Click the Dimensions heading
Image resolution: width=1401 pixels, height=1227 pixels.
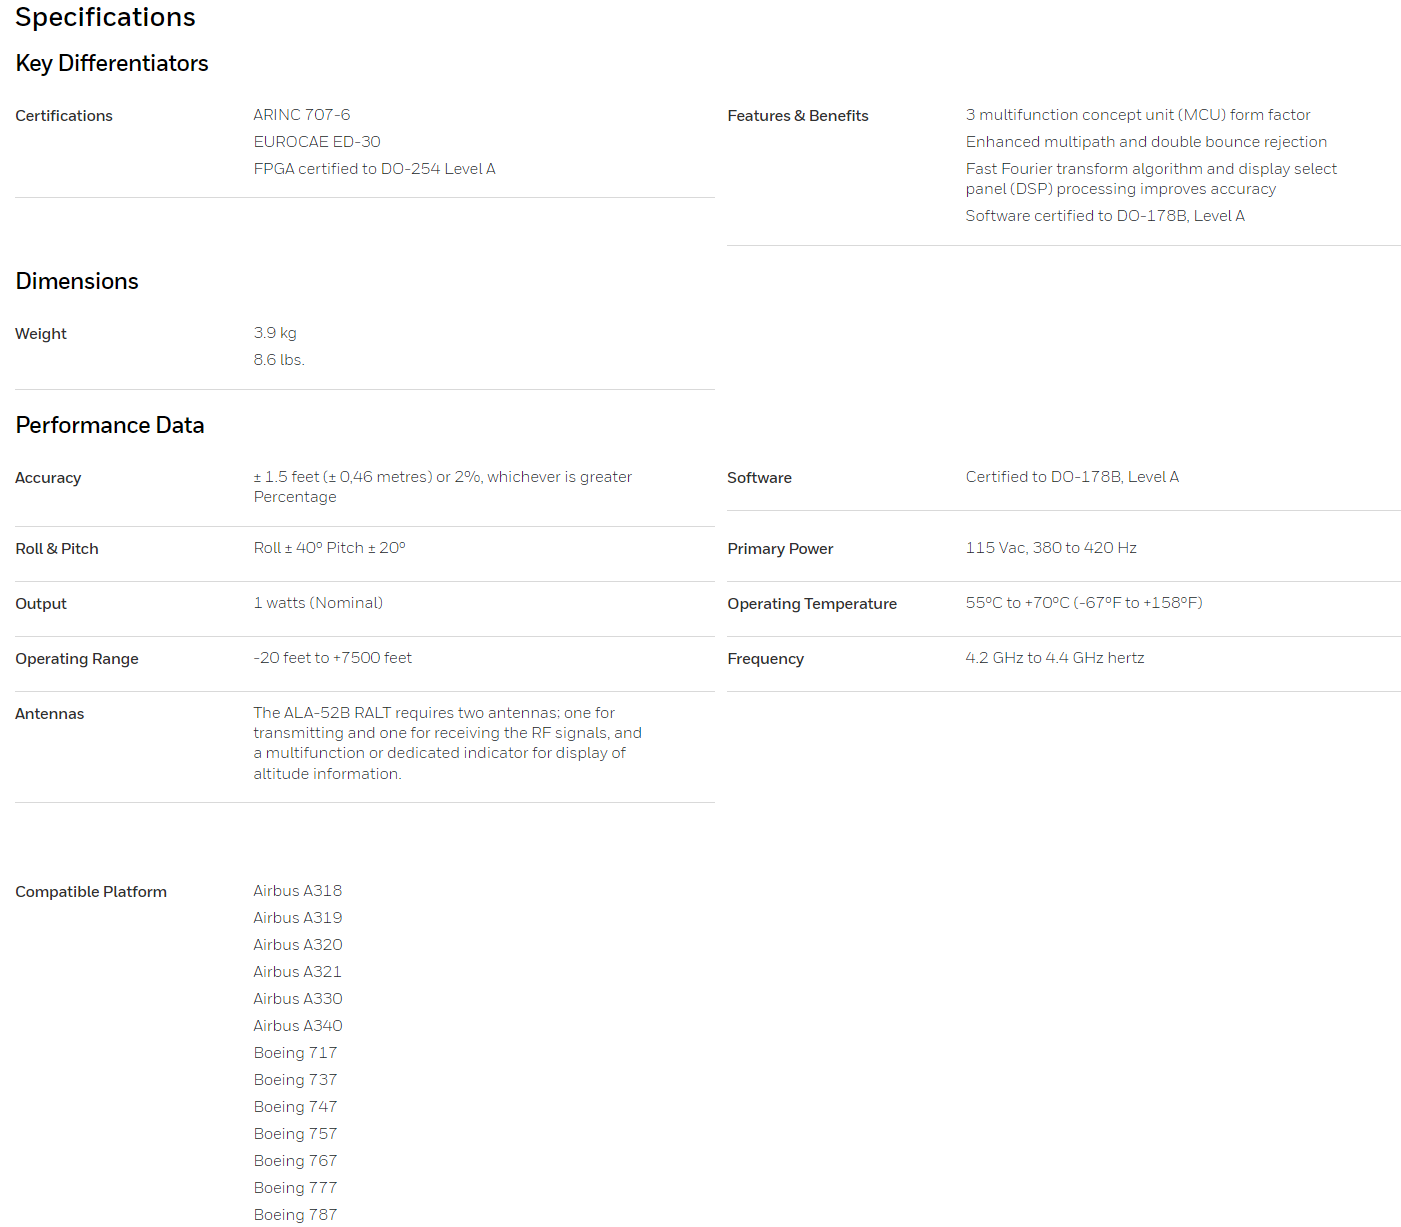(77, 281)
